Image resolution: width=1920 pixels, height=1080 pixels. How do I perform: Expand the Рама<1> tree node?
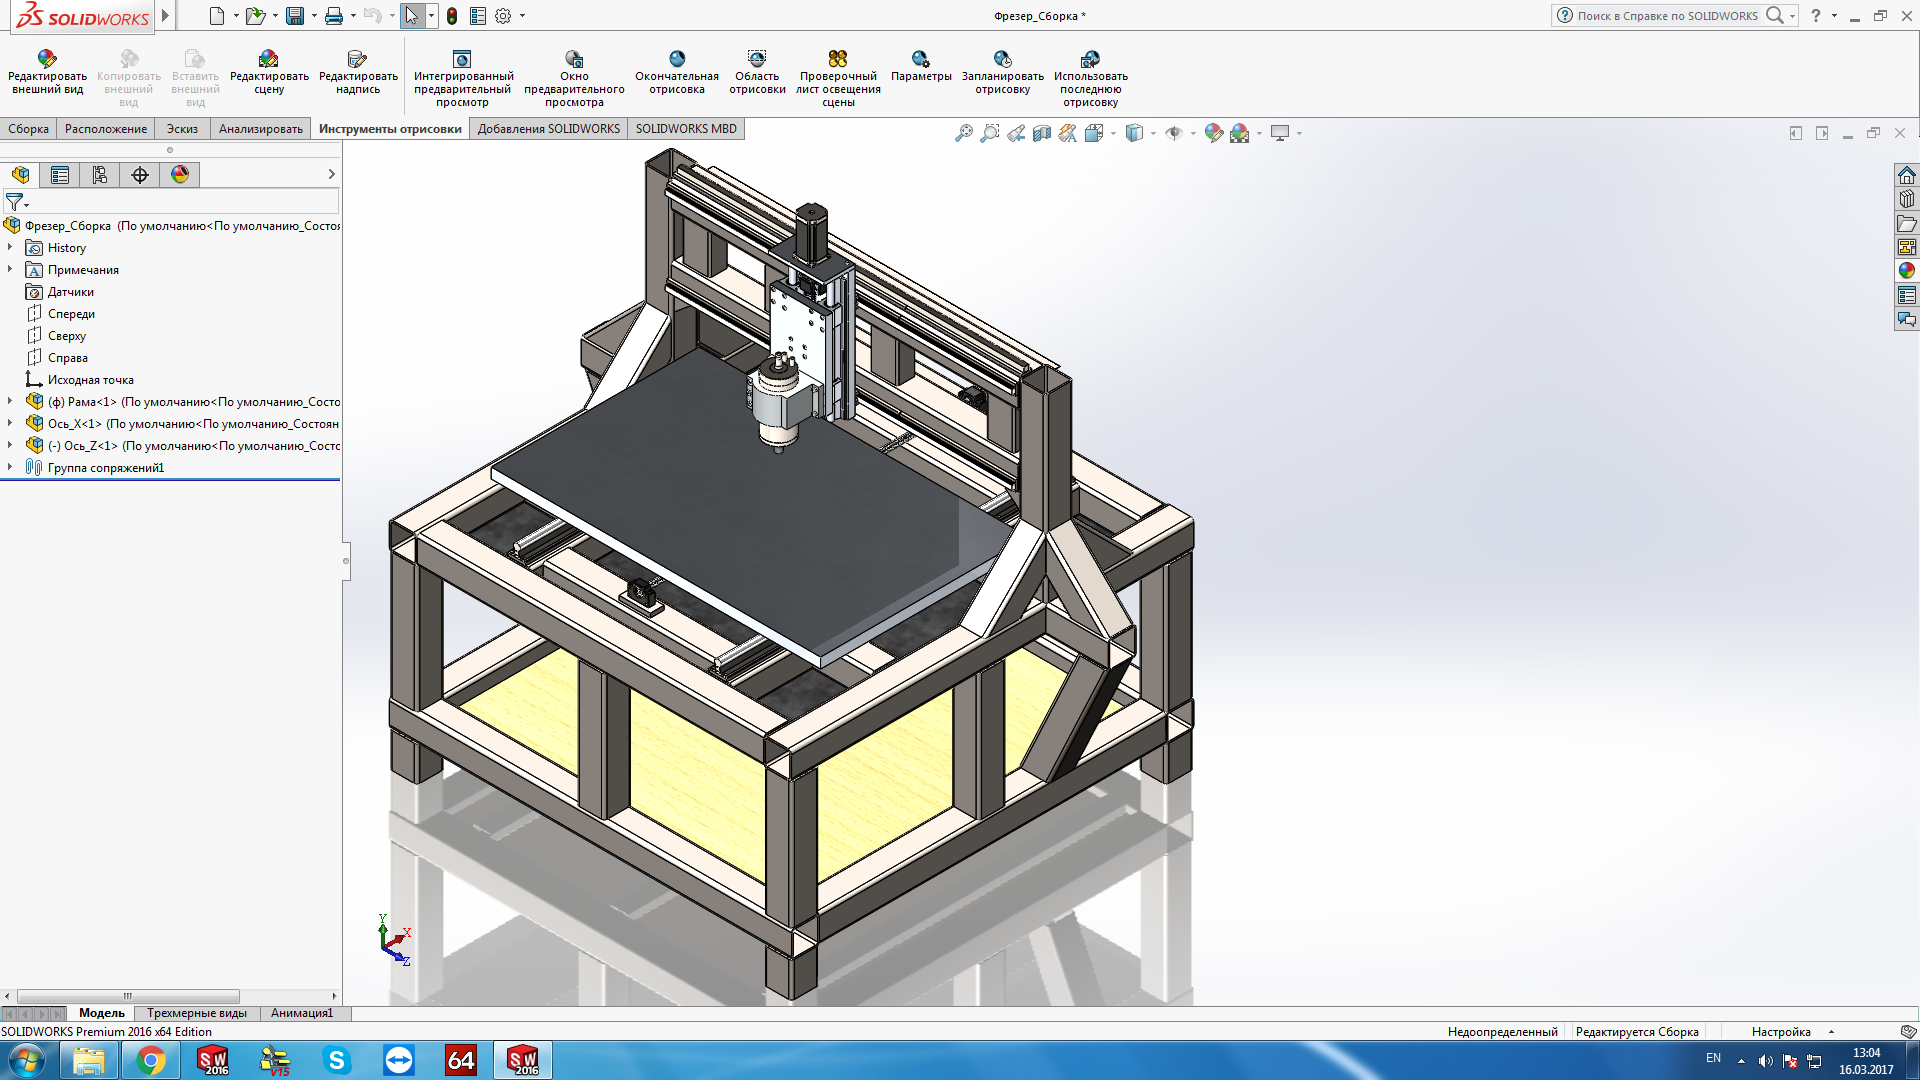click(x=10, y=401)
